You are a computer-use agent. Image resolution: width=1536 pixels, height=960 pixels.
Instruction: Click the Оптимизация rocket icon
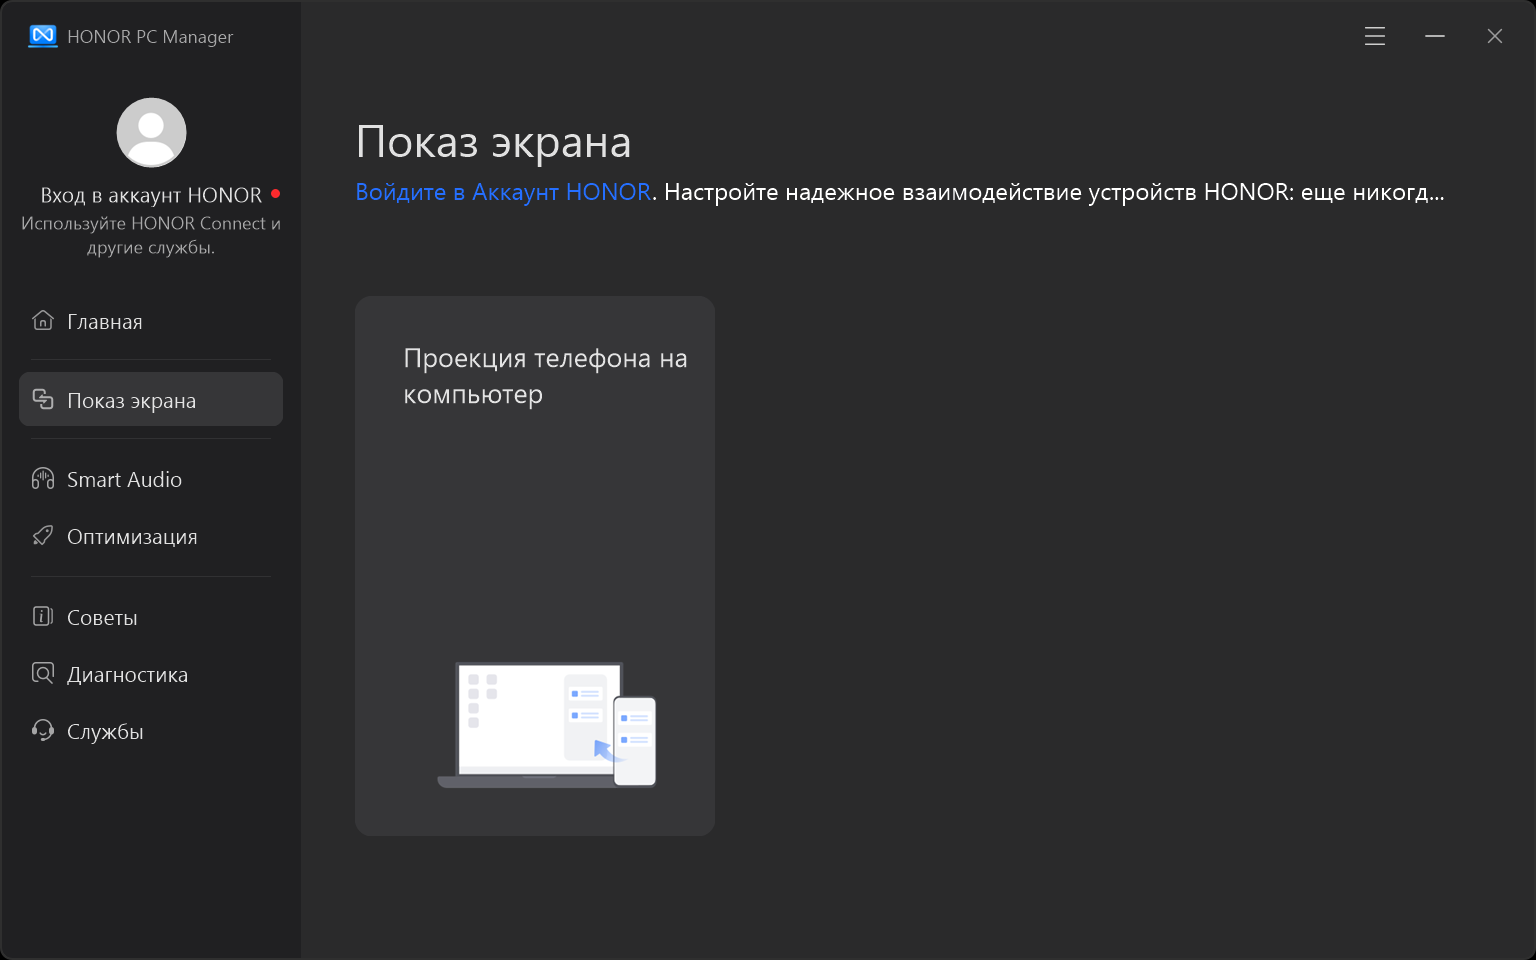click(x=43, y=536)
